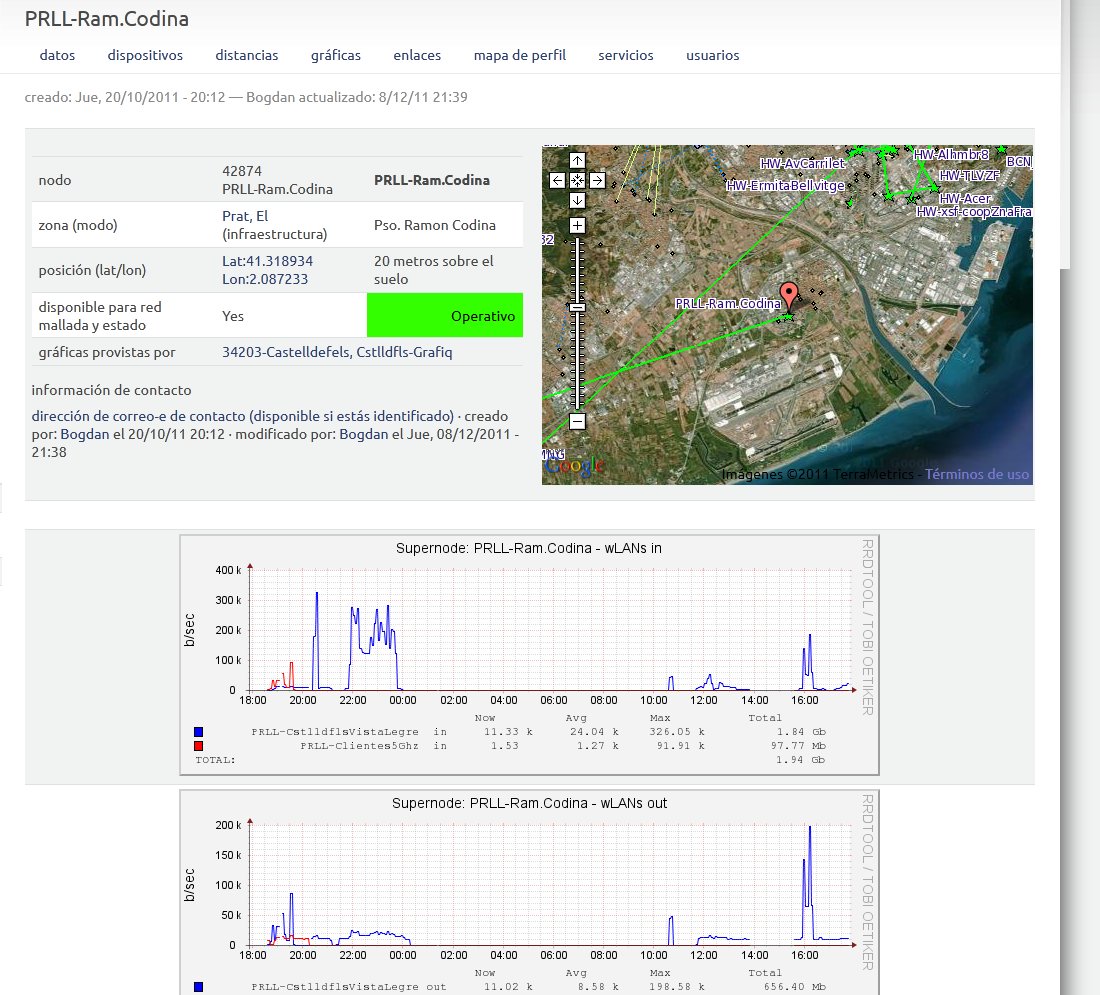Open the 34203-Castelldefels, Cstlldfls-Grafiq link
1100x995 pixels.
337,352
